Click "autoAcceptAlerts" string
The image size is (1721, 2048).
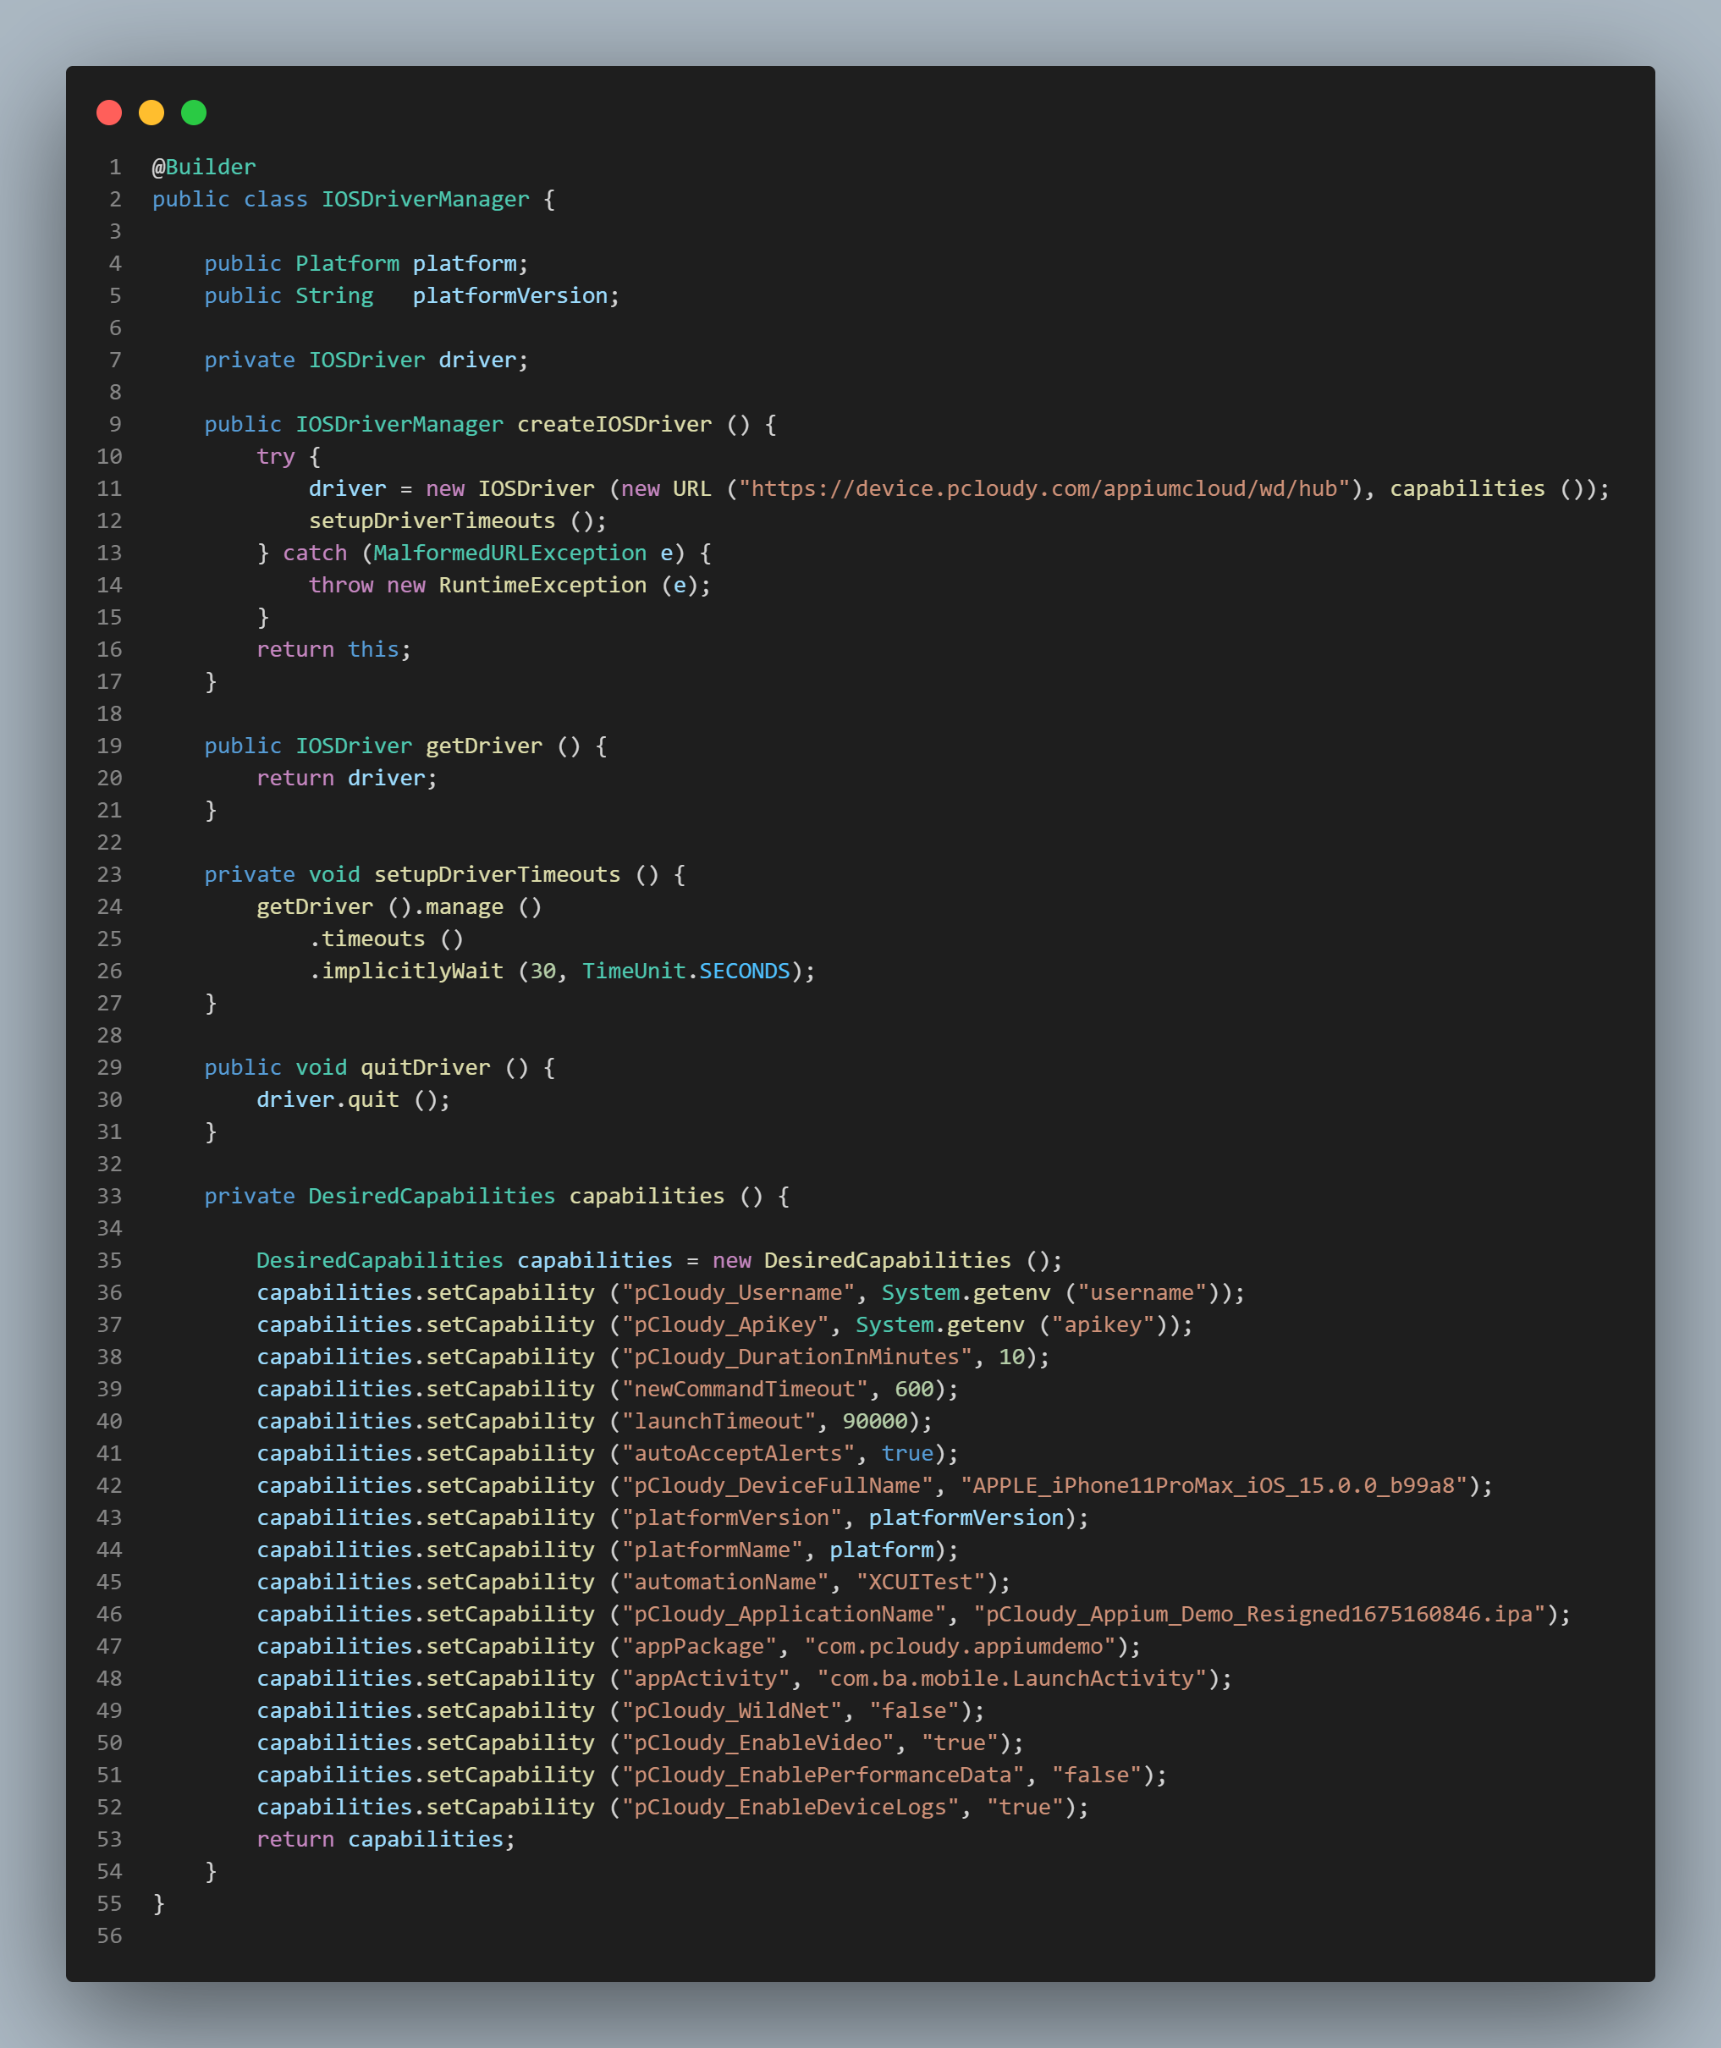(x=738, y=1454)
